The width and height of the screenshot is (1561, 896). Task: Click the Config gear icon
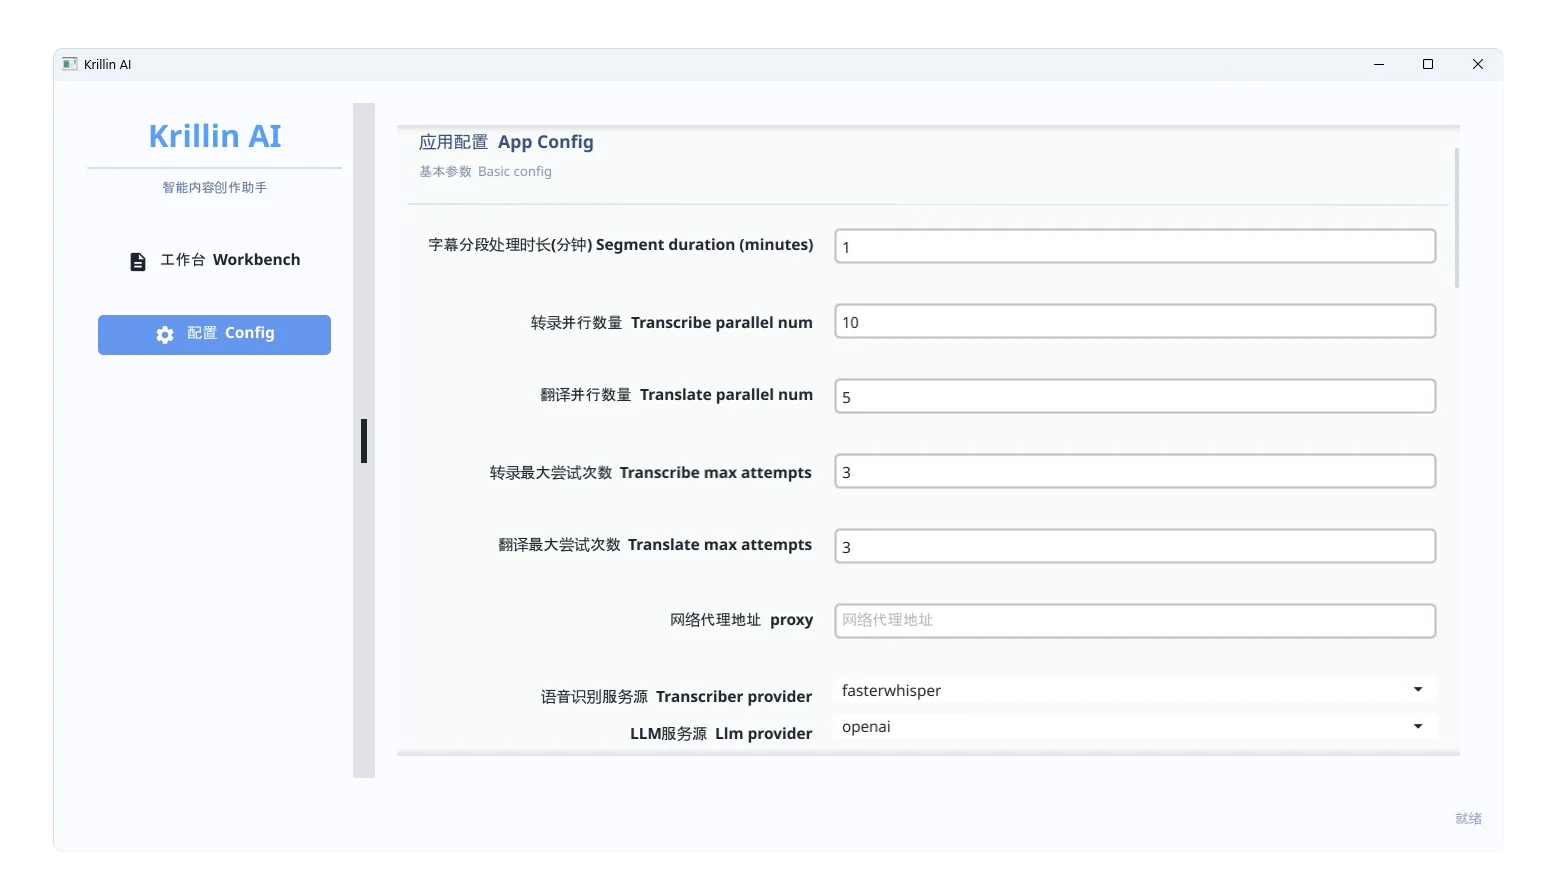[x=165, y=335]
